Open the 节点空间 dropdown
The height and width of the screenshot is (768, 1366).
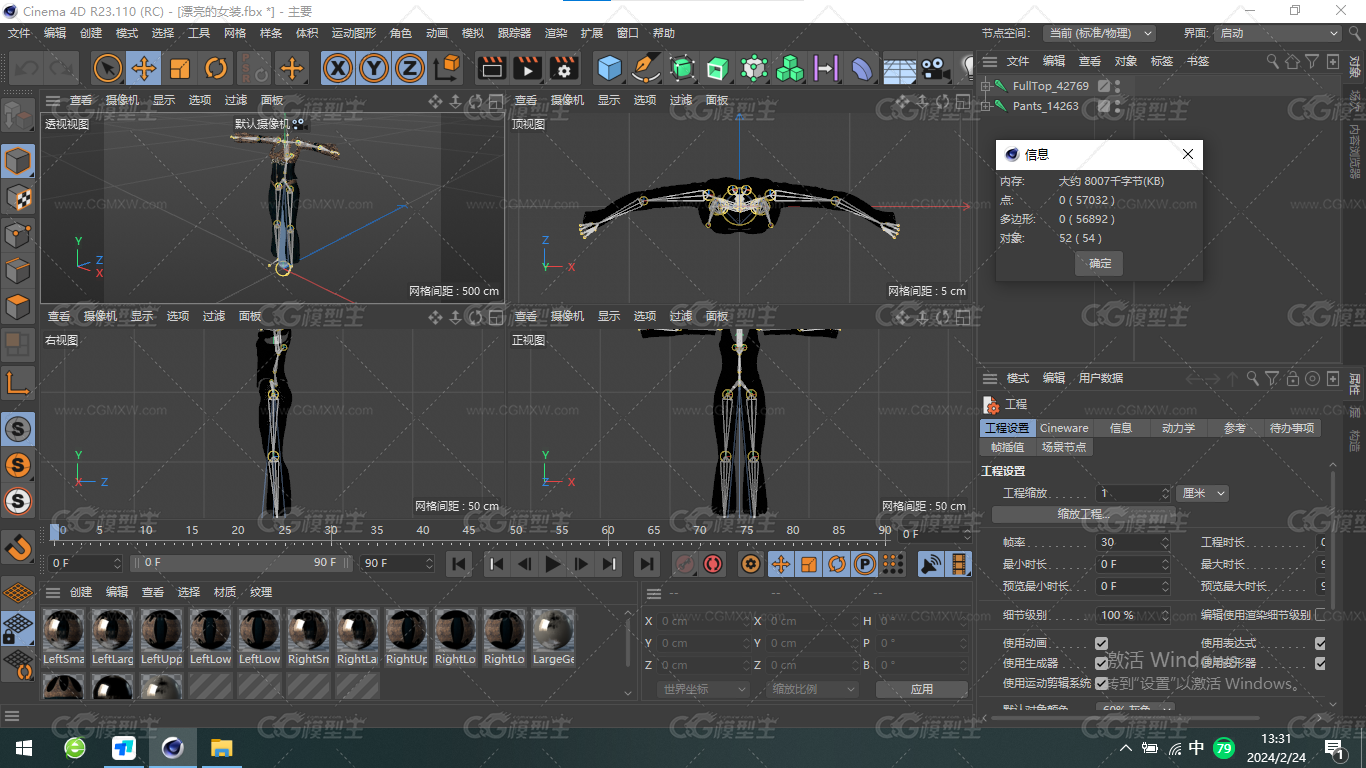(x=1099, y=33)
